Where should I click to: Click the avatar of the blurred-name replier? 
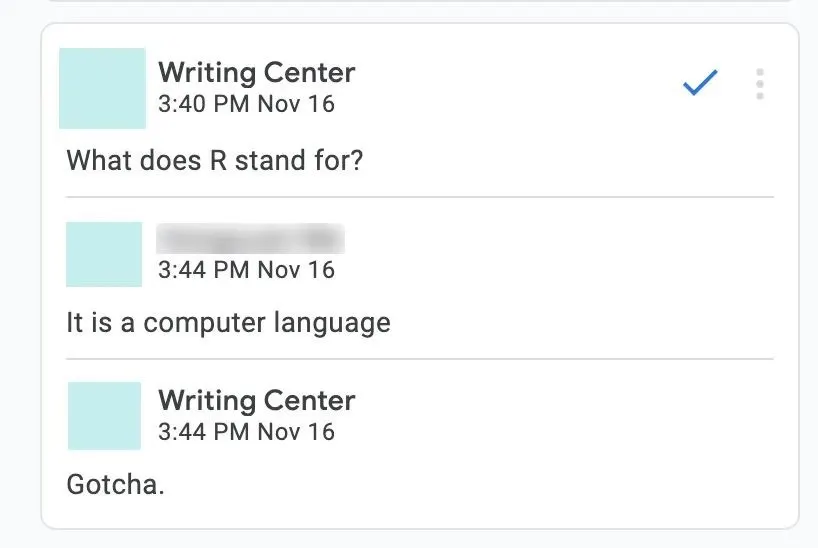click(104, 254)
